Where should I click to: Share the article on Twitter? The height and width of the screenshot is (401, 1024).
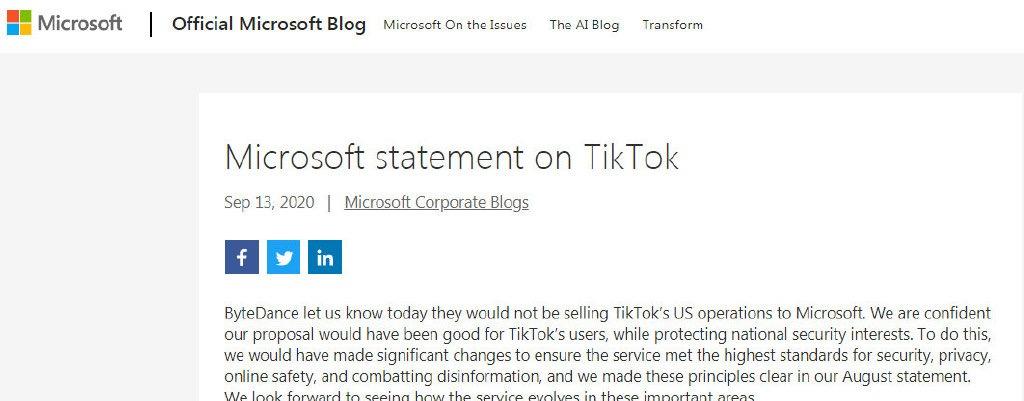click(x=283, y=257)
